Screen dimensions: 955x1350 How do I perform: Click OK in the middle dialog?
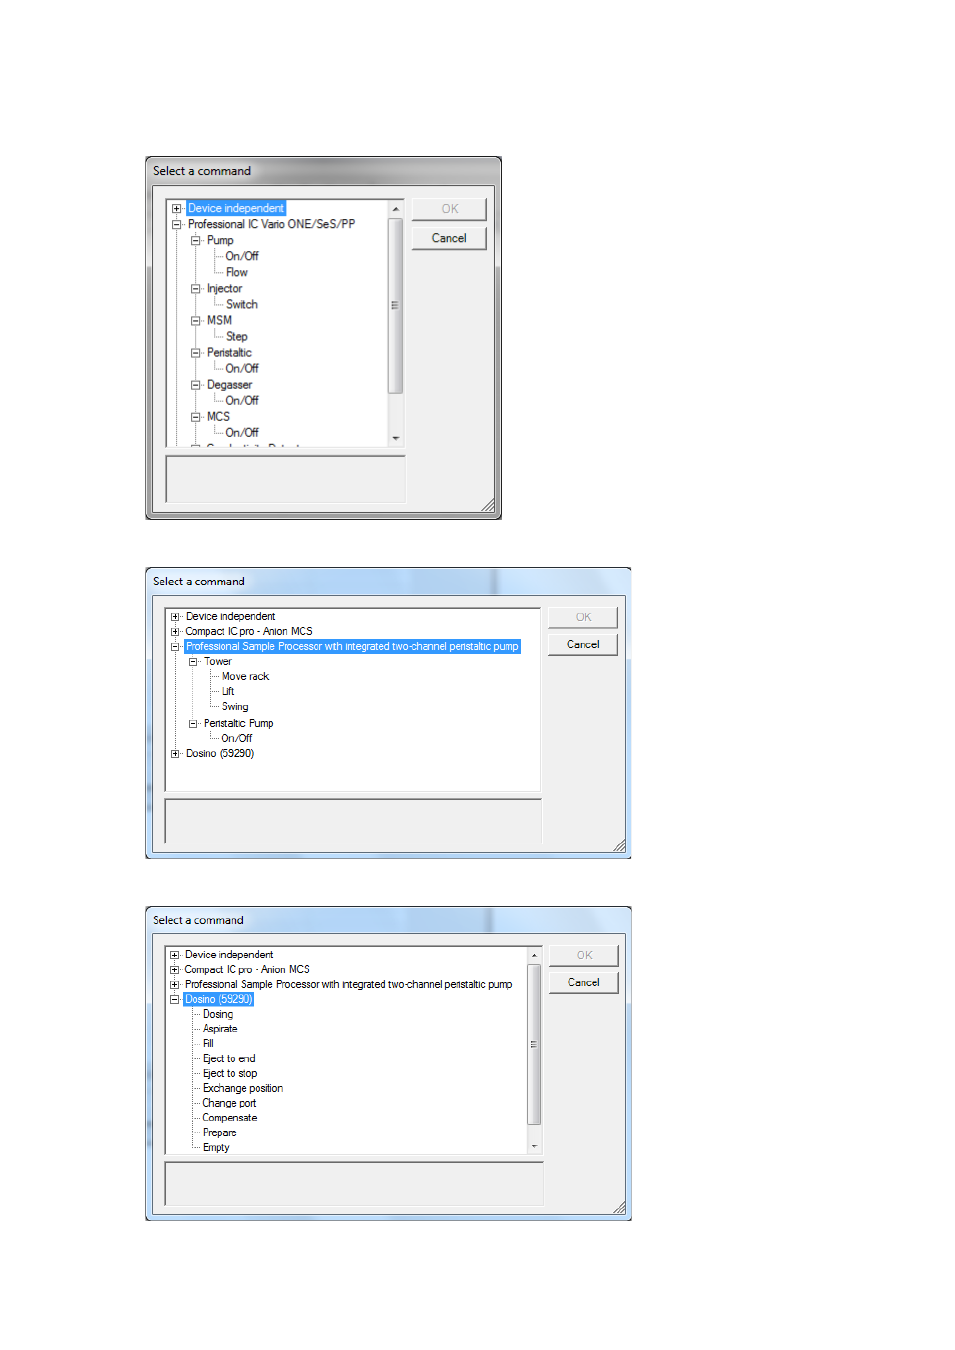[583, 617]
